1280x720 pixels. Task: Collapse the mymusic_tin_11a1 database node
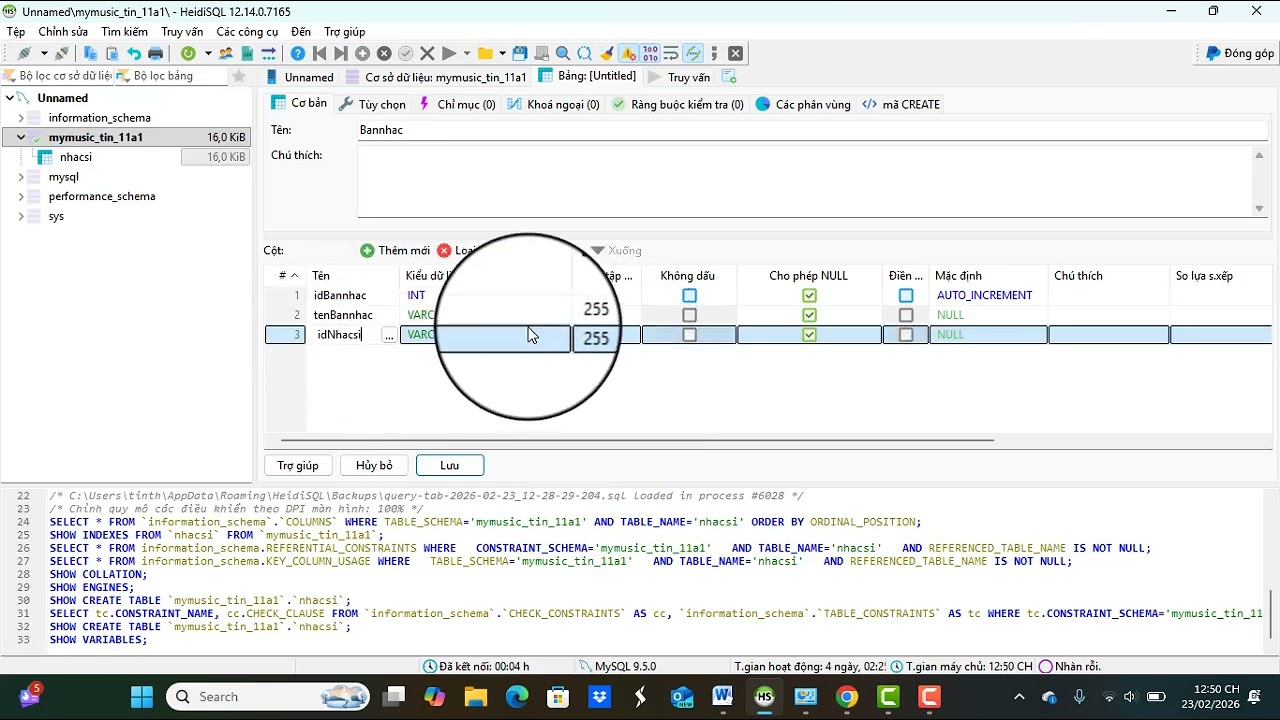[x=21, y=137]
